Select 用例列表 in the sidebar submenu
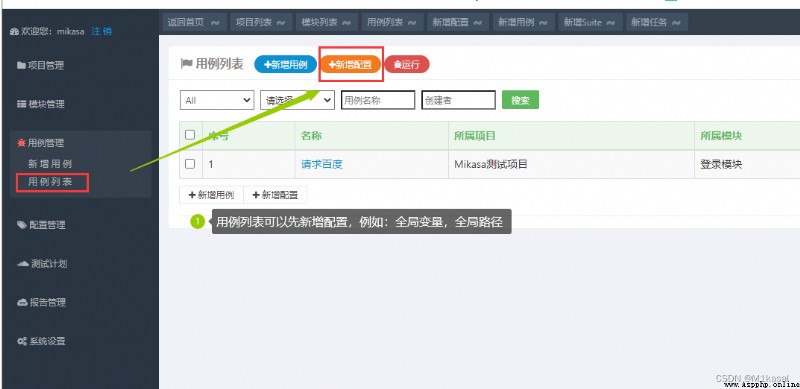Image resolution: width=800 pixels, height=389 pixels. click(x=49, y=182)
